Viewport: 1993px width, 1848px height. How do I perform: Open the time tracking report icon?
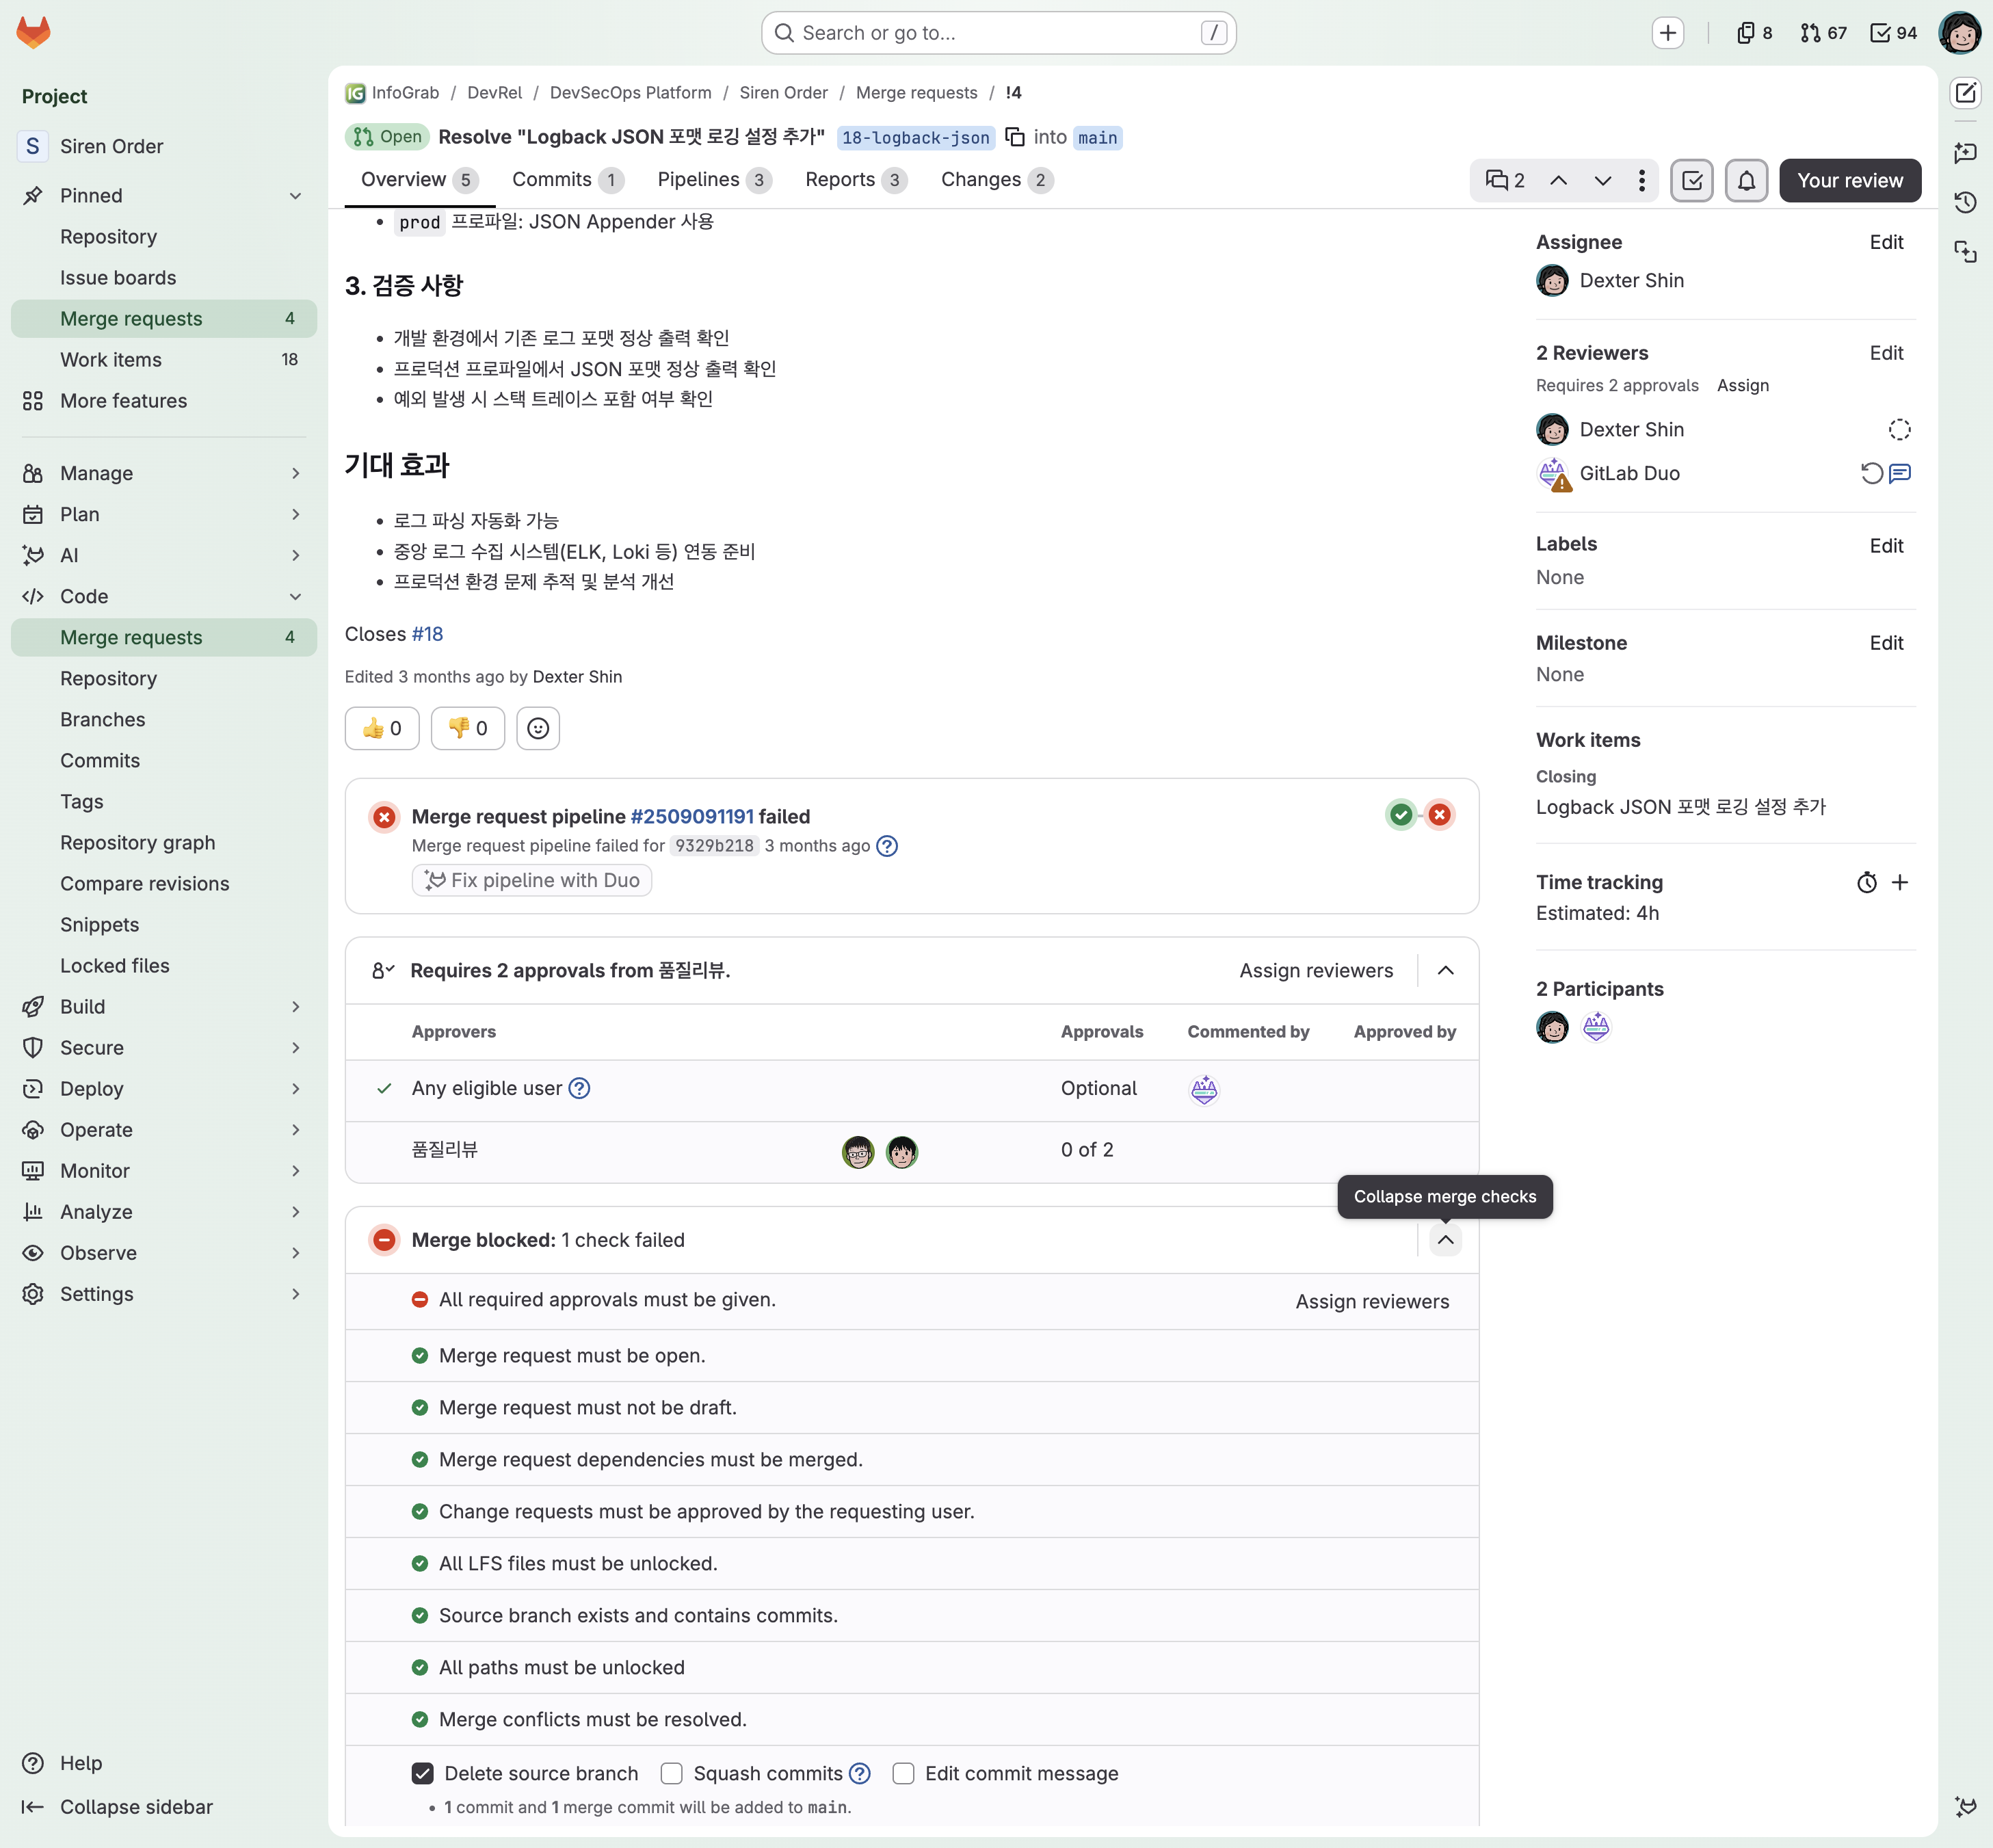[x=1867, y=882]
